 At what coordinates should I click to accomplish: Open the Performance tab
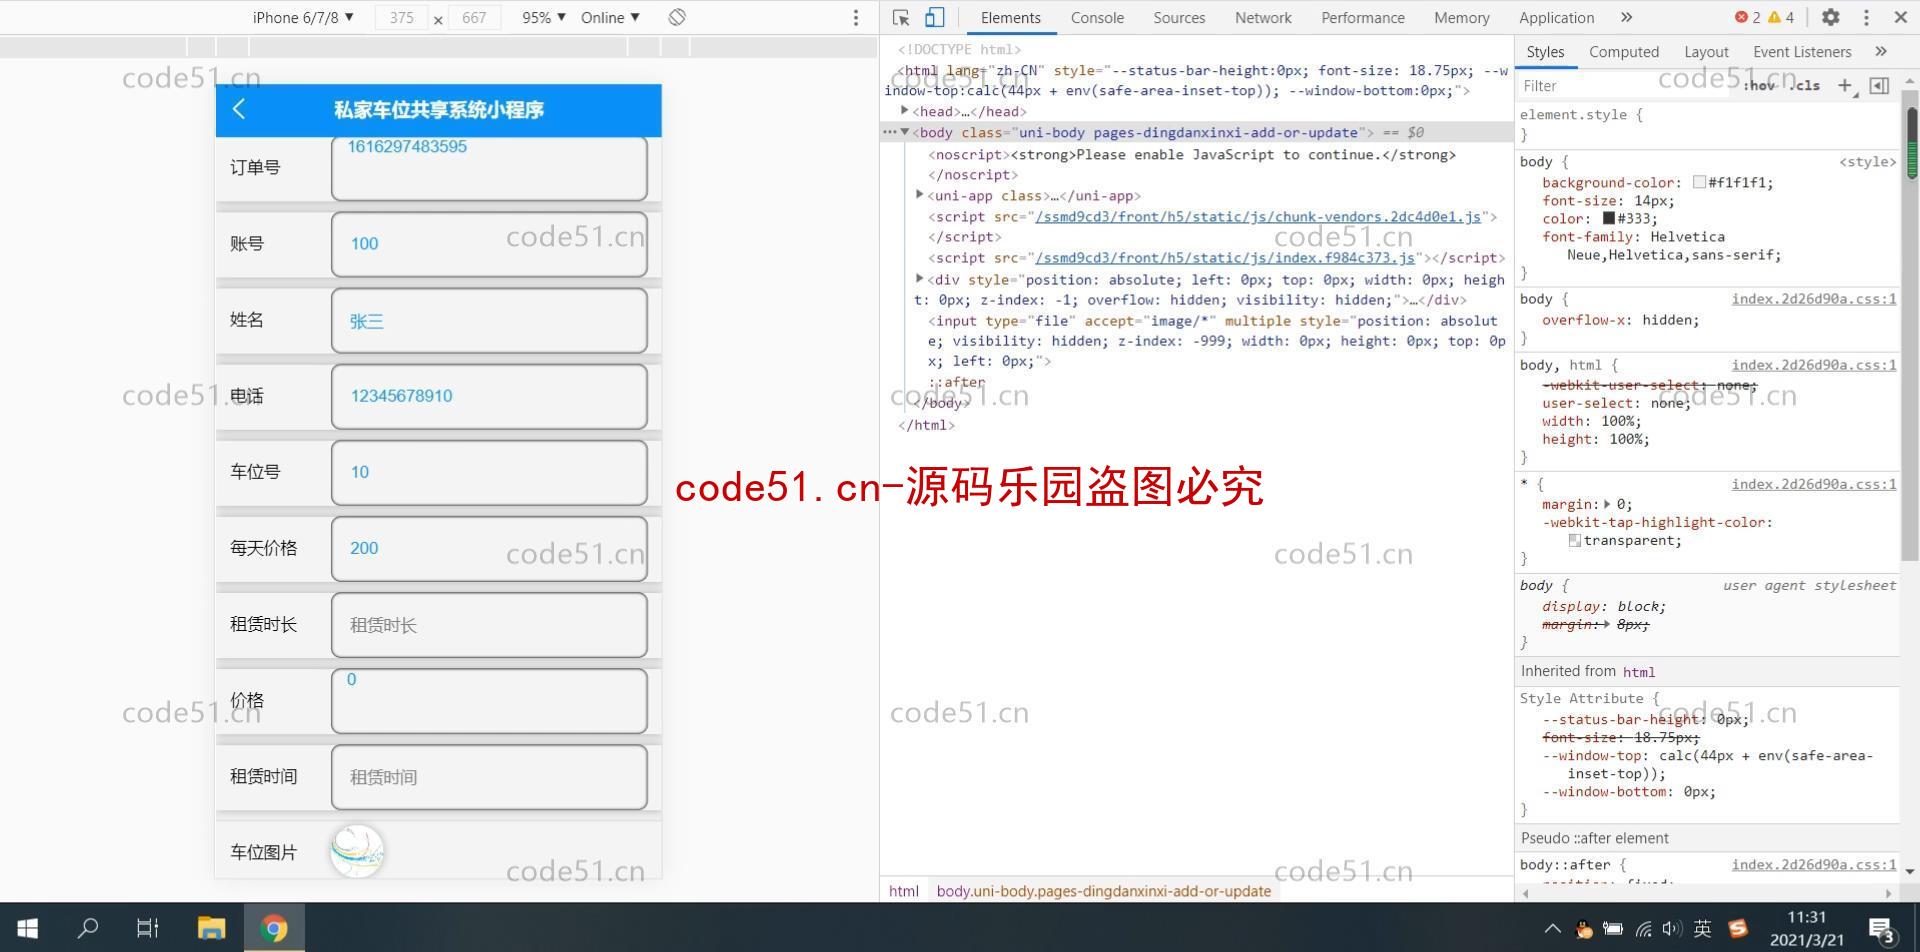[x=1363, y=18]
